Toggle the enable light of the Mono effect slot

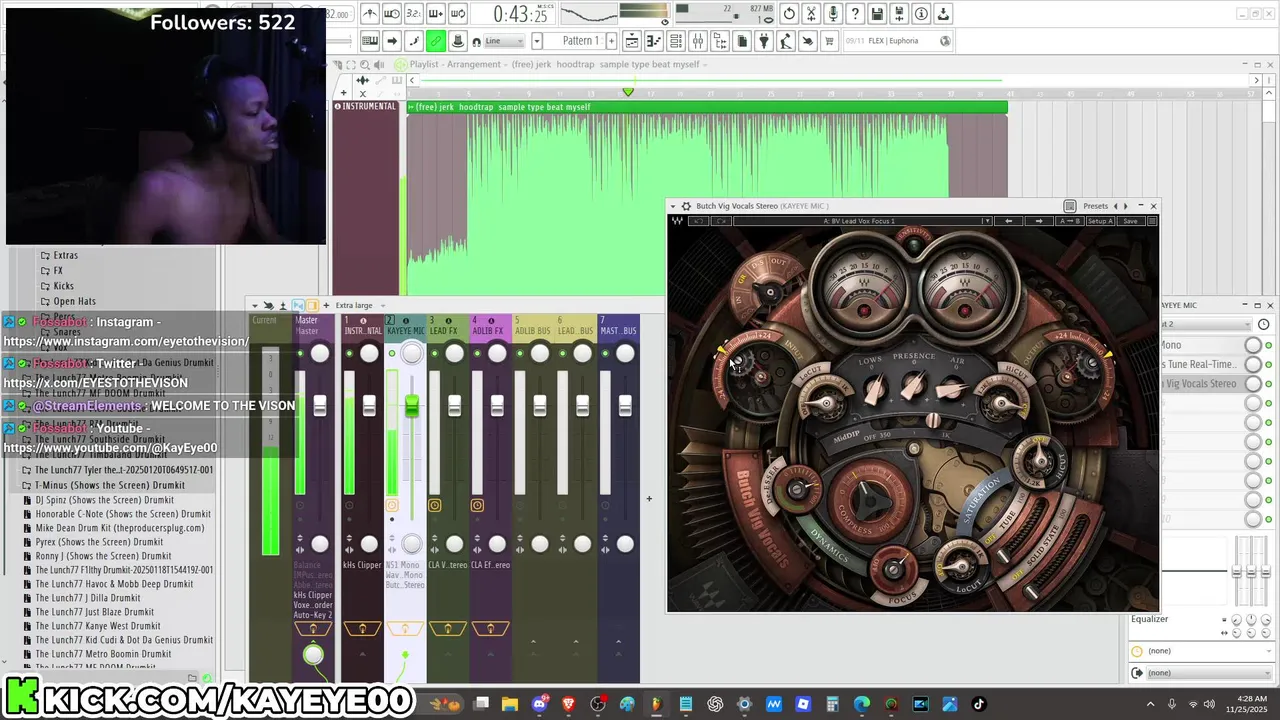coord(1268,345)
